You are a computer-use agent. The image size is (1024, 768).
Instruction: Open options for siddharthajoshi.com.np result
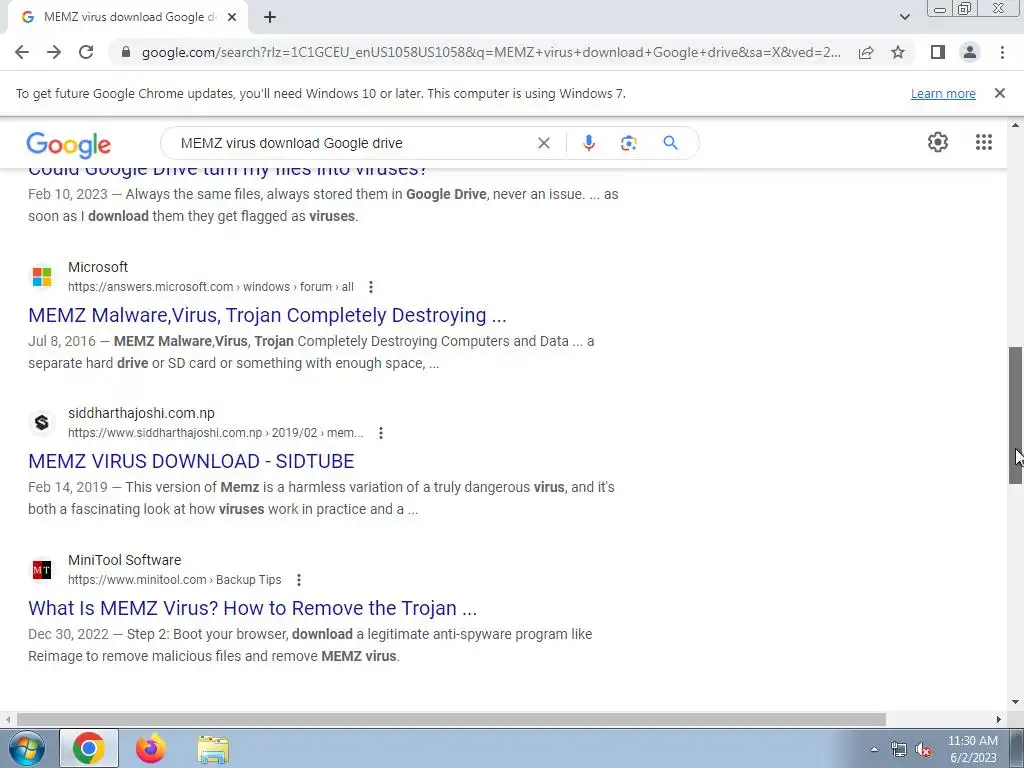[x=381, y=433]
